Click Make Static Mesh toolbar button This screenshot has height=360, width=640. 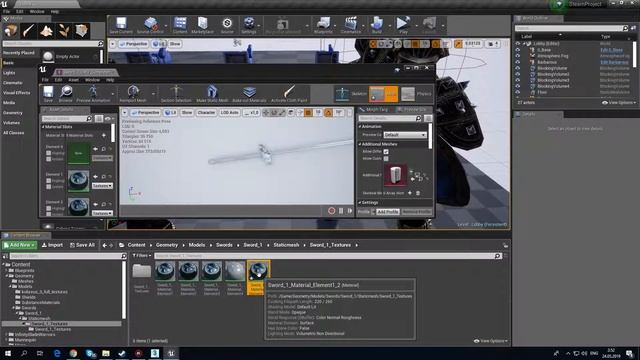coord(212,93)
